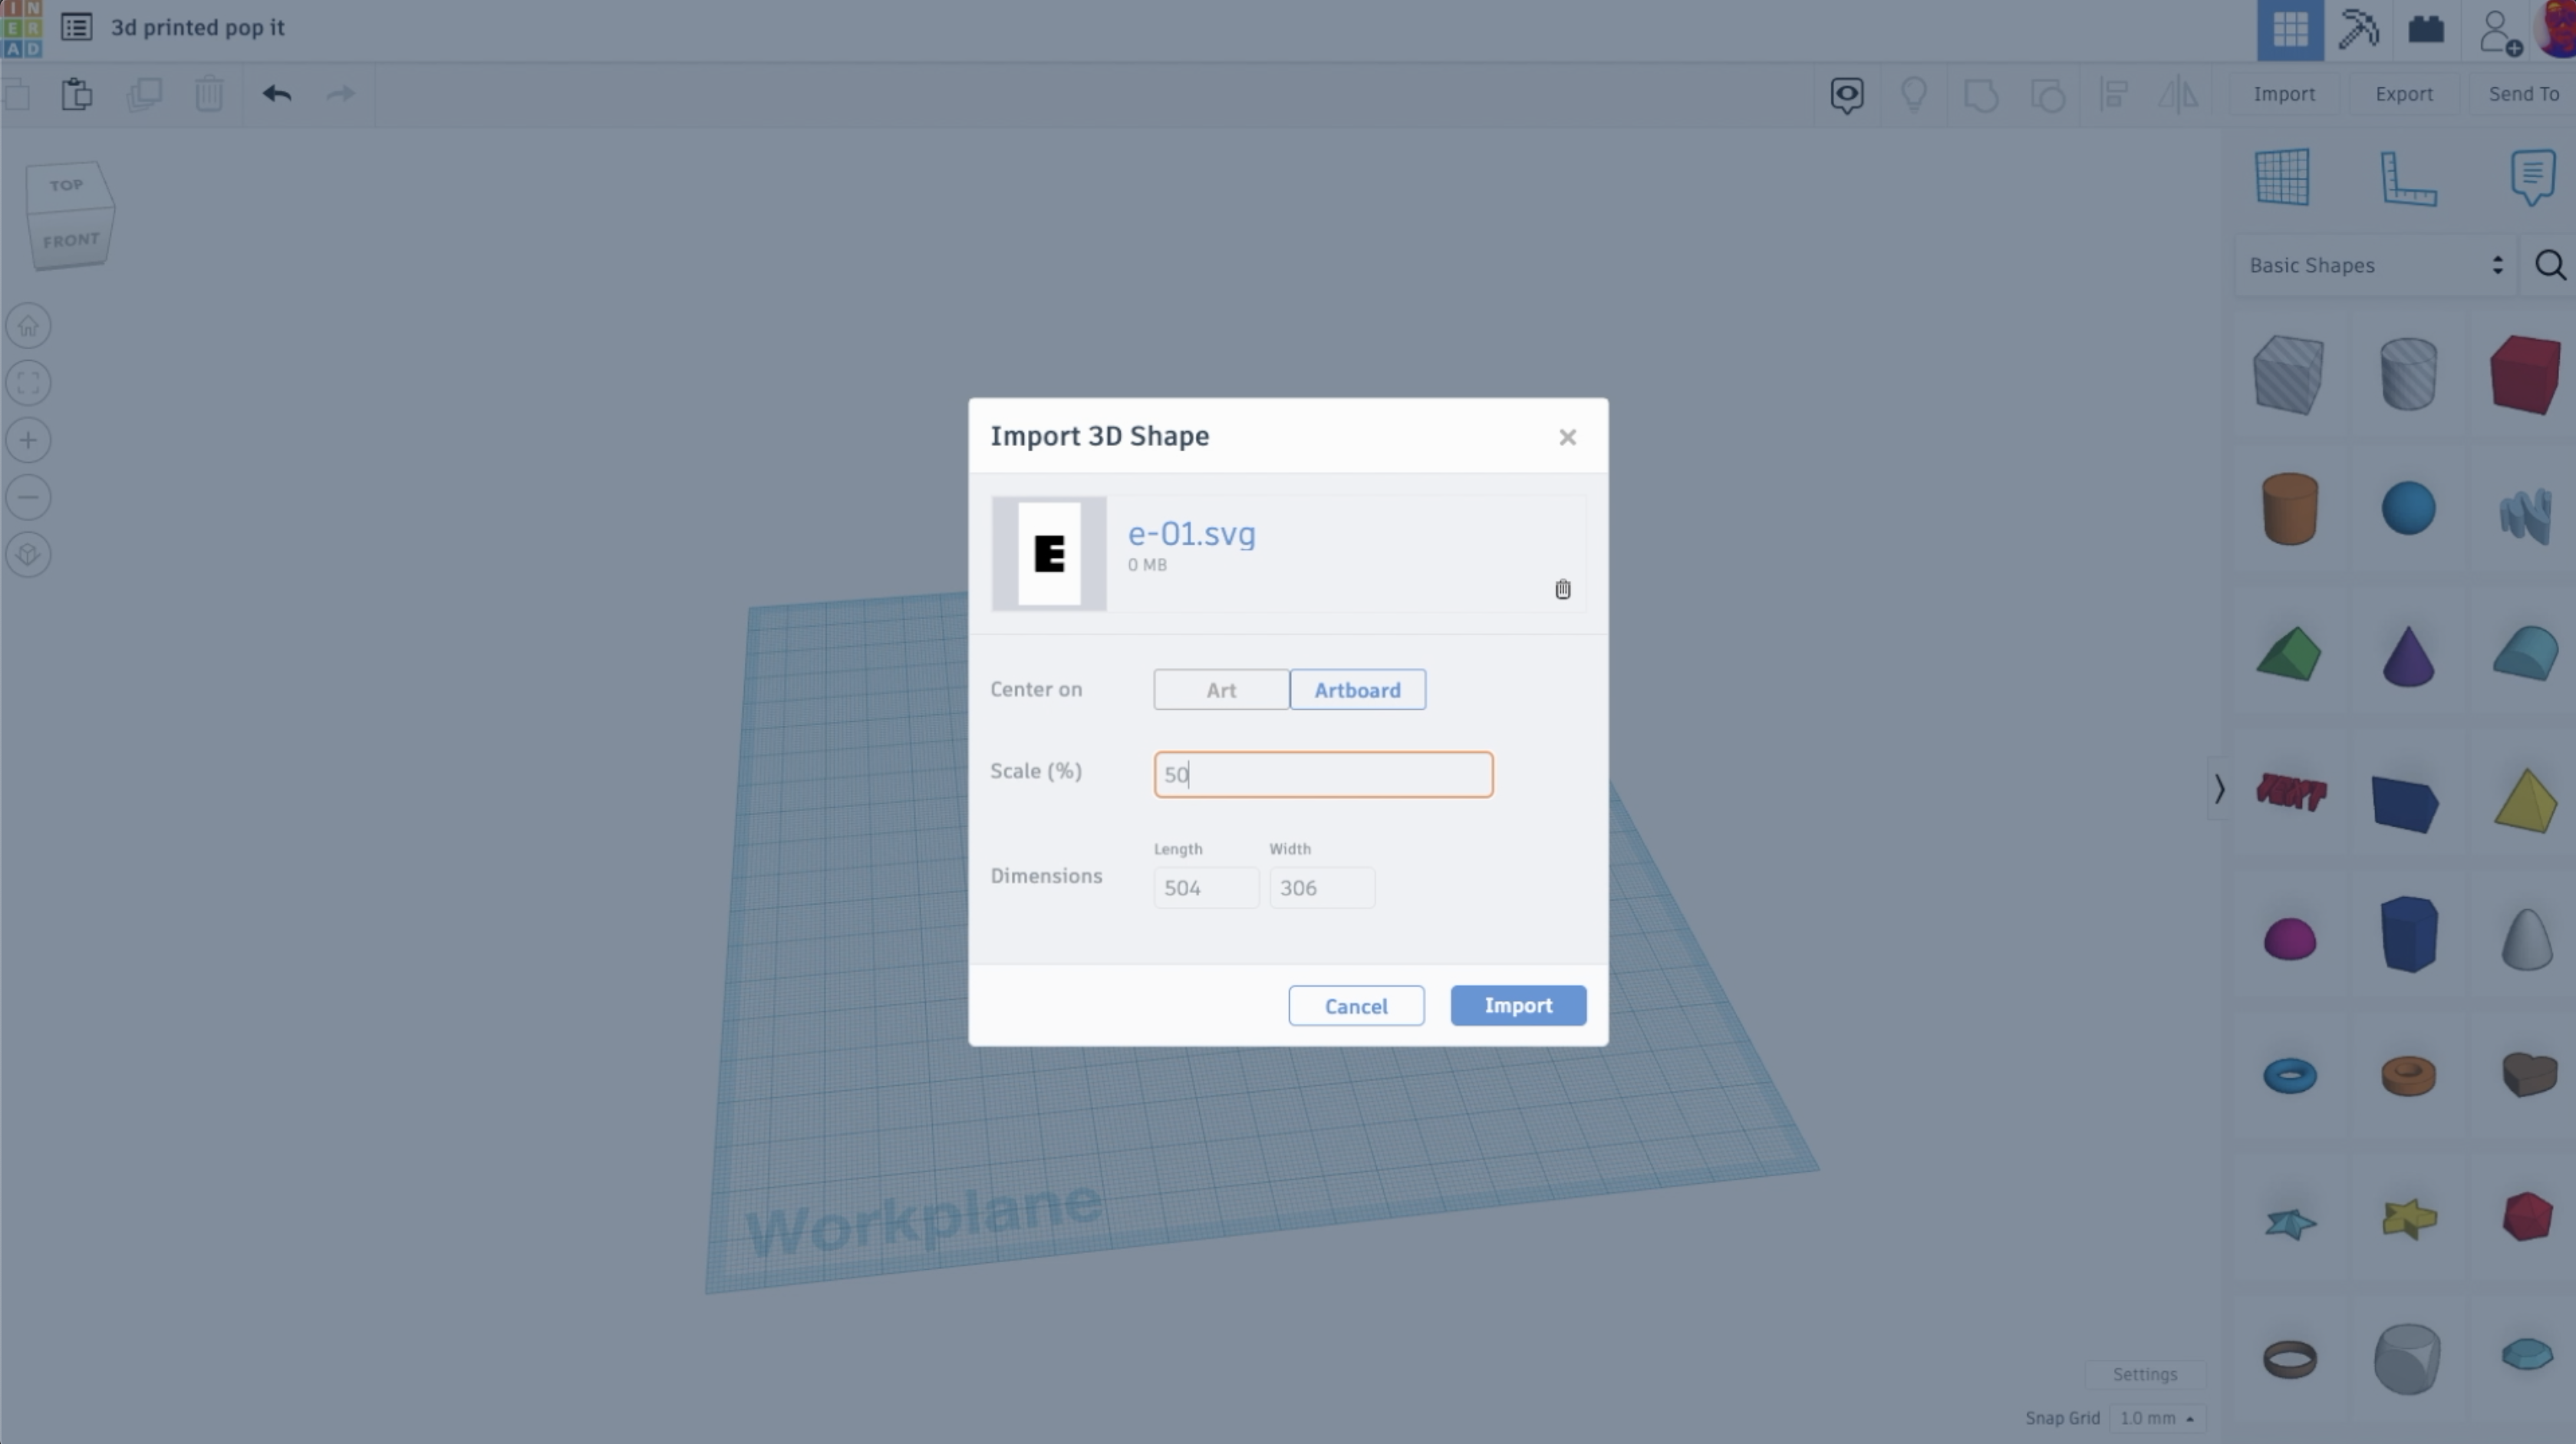Click the Ungroup shapes icon
Viewport: 2576px width, 1444px height.
[2048, 95]
